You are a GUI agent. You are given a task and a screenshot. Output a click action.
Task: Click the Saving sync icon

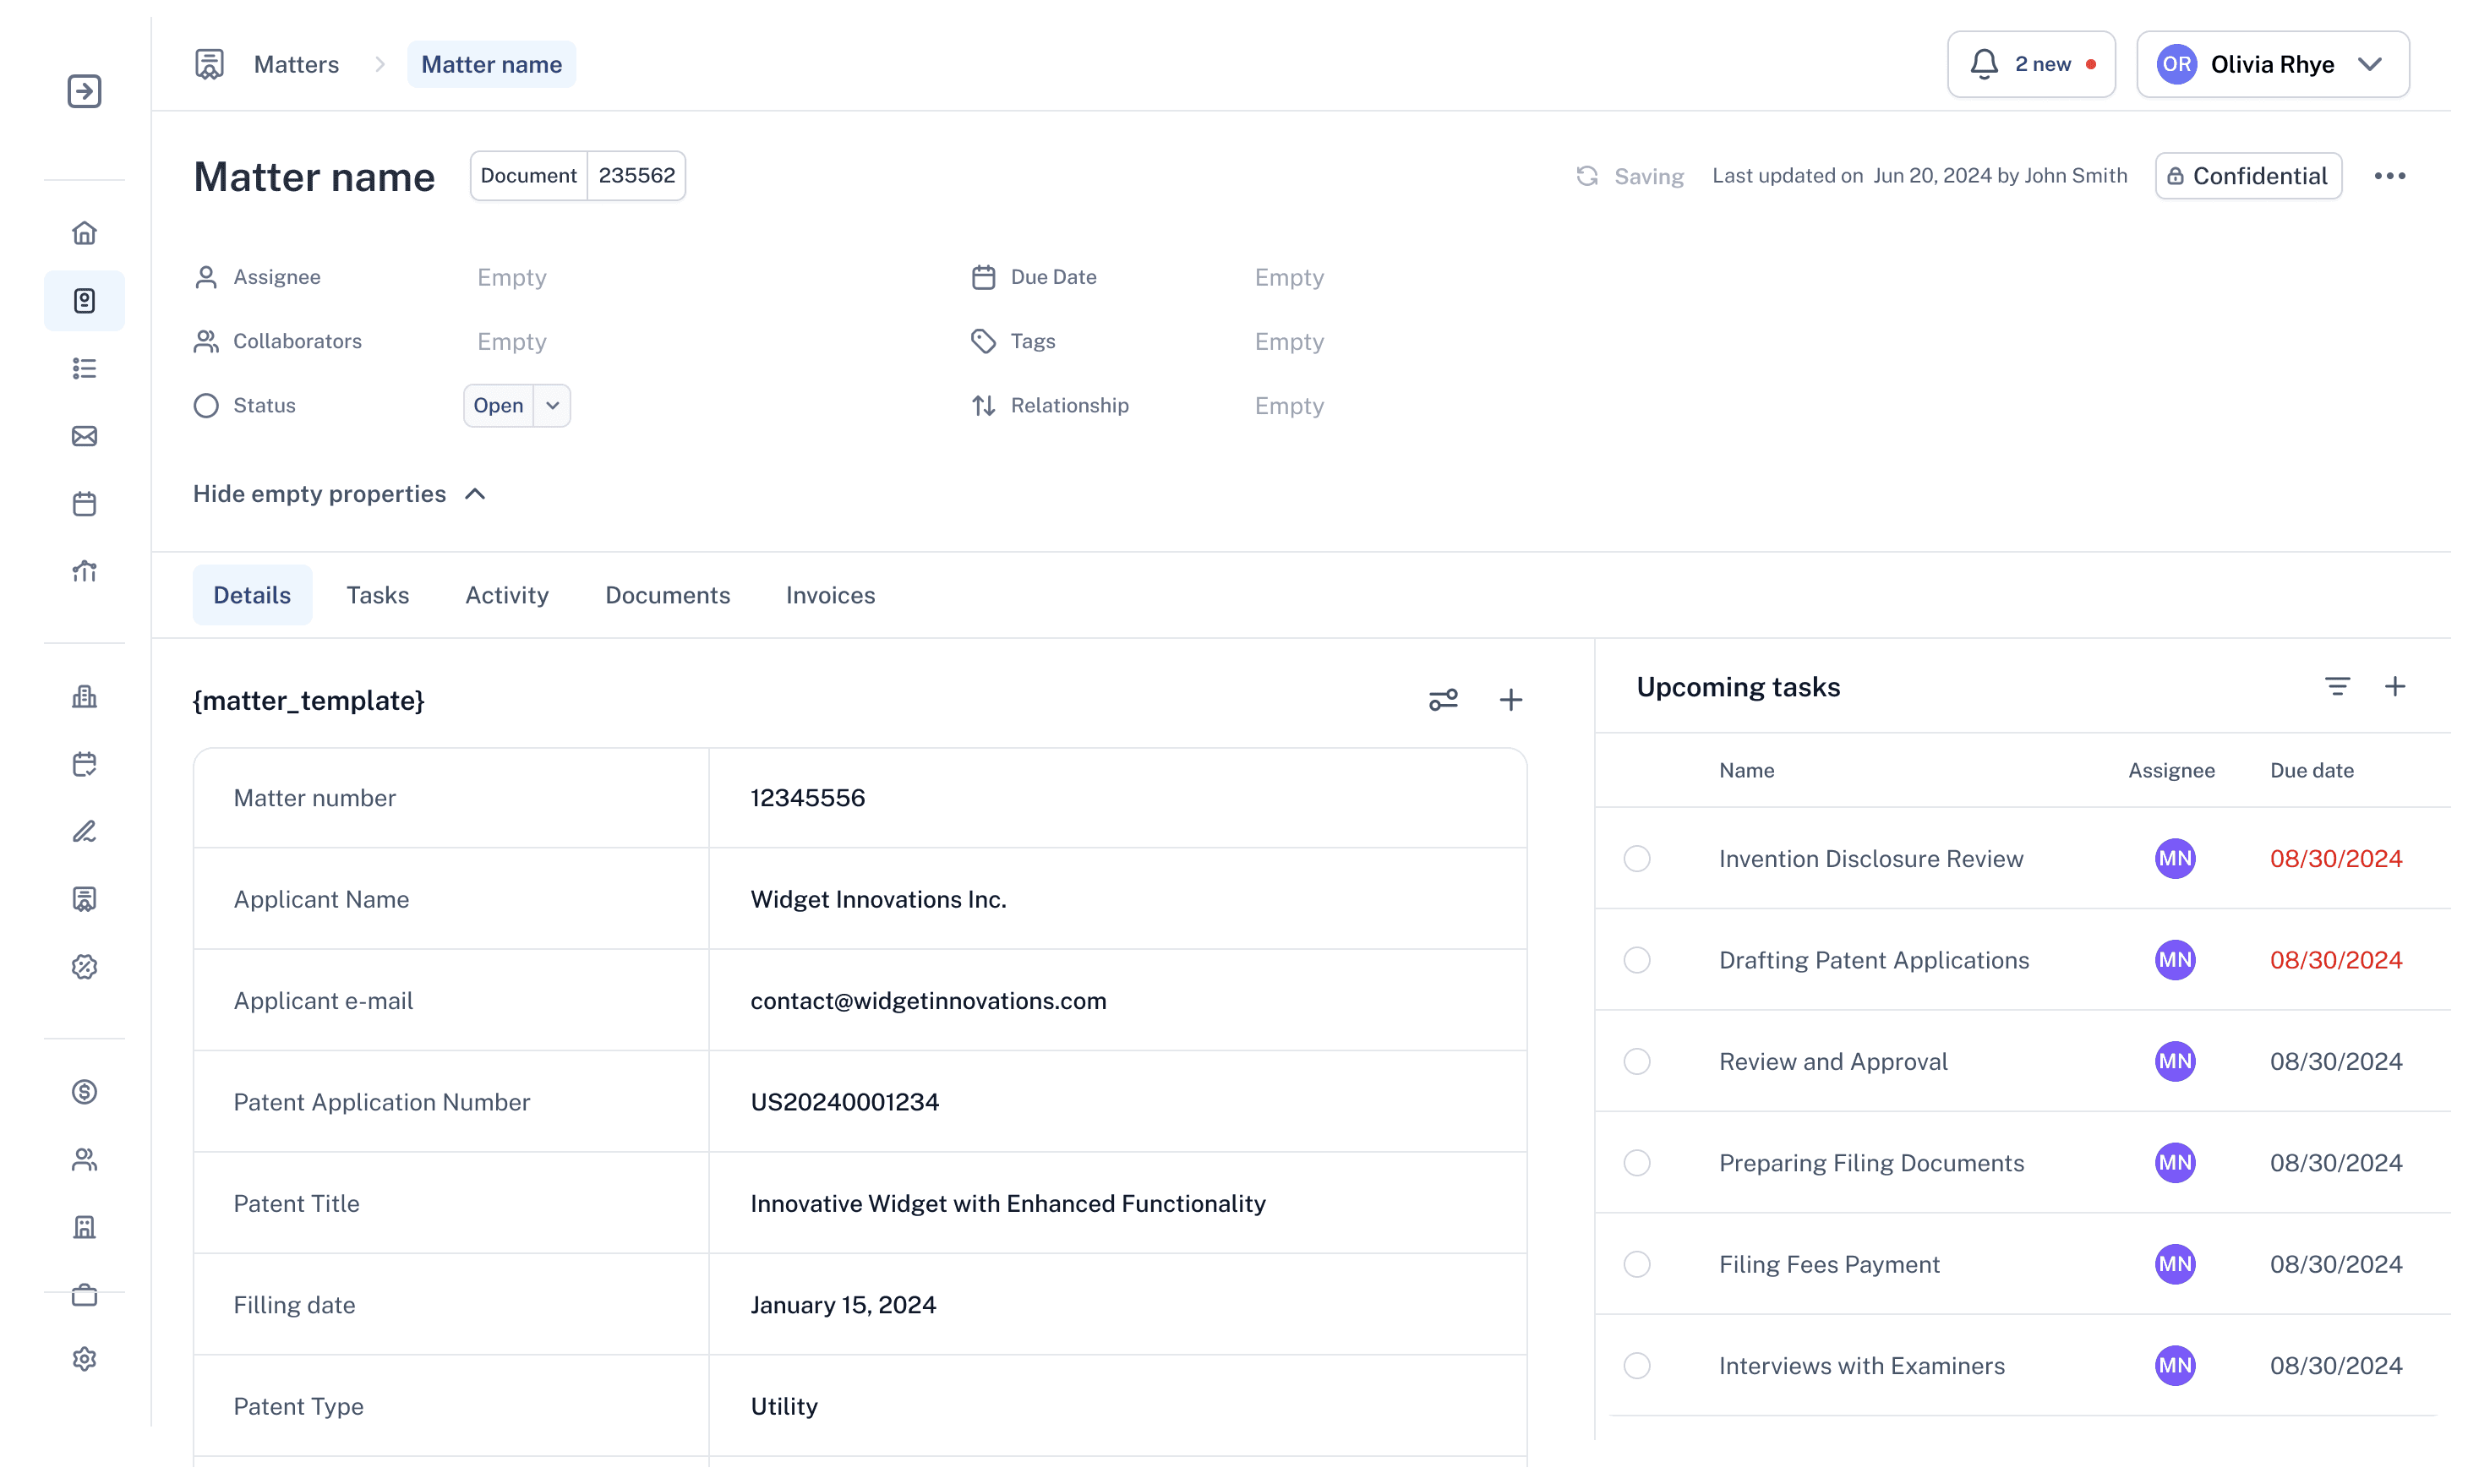(1587, 176)
